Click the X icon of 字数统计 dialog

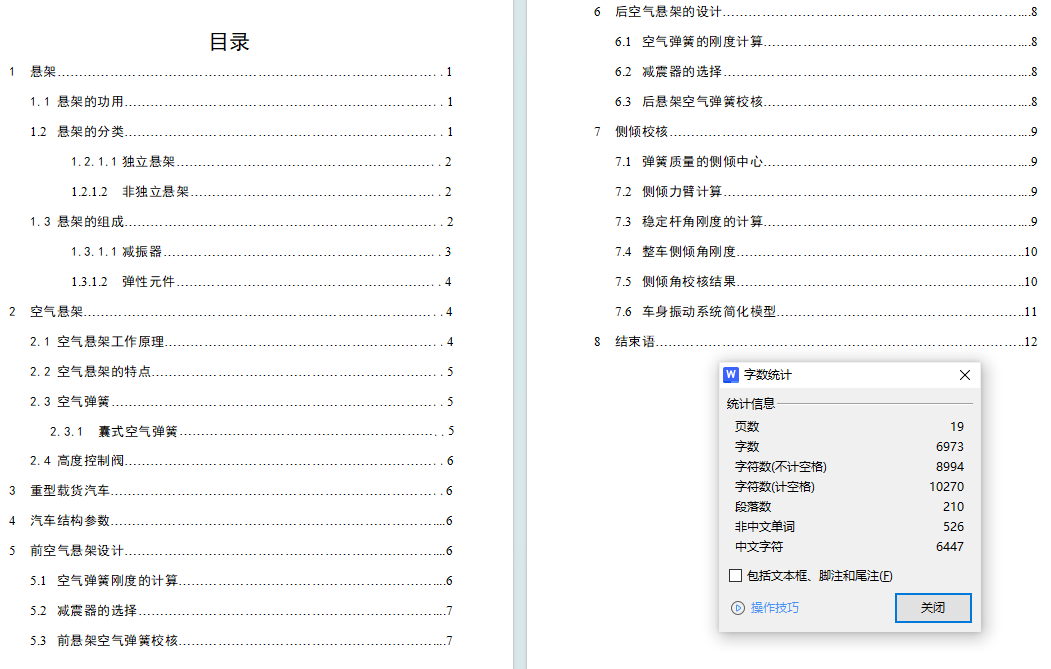tap(965, 375)
